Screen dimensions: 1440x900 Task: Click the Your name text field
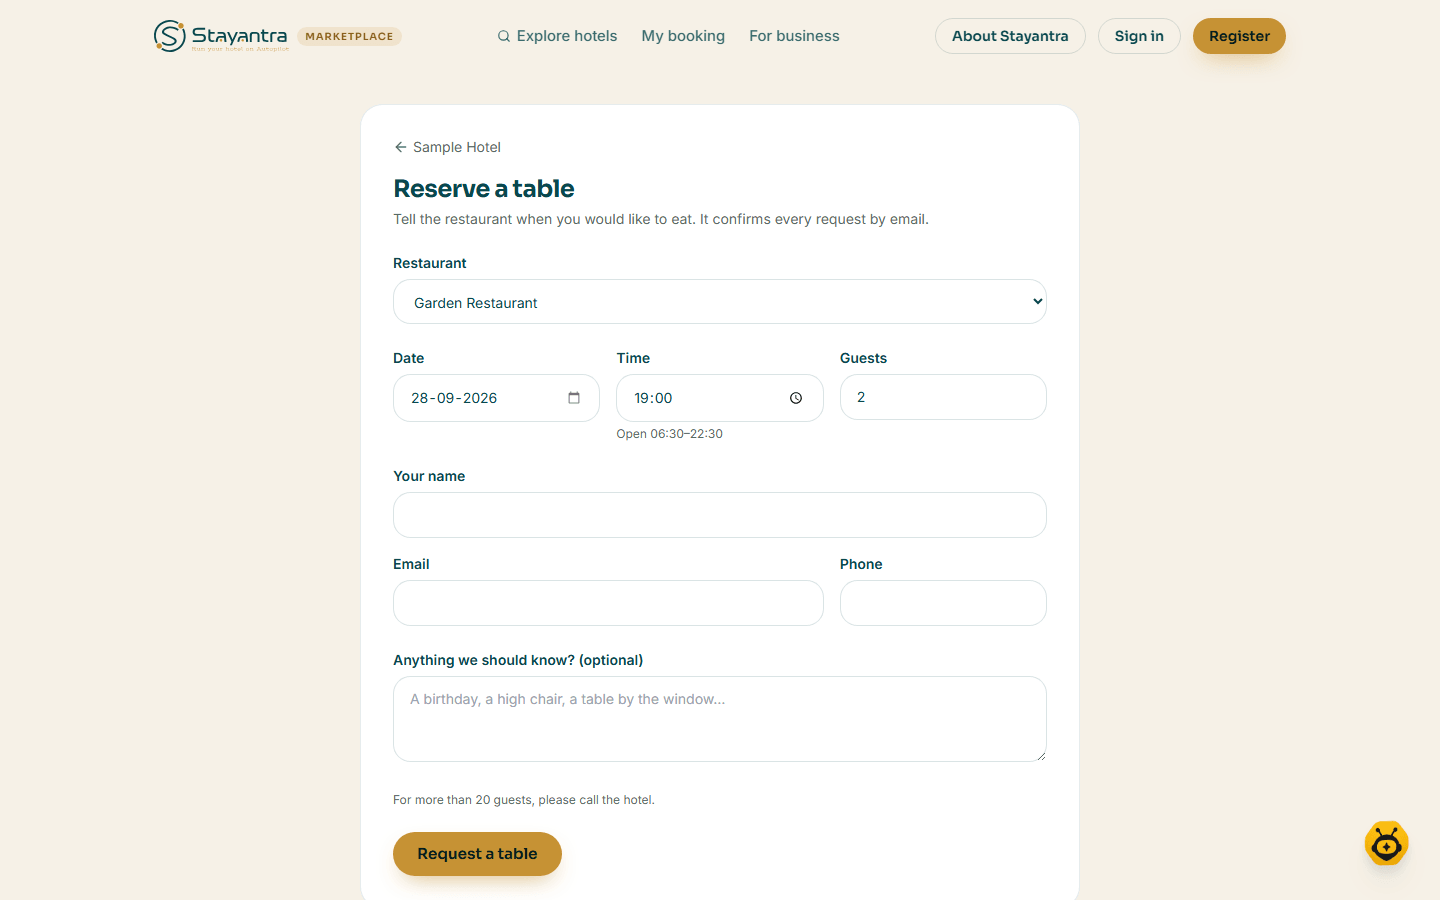tap(720, 515)
